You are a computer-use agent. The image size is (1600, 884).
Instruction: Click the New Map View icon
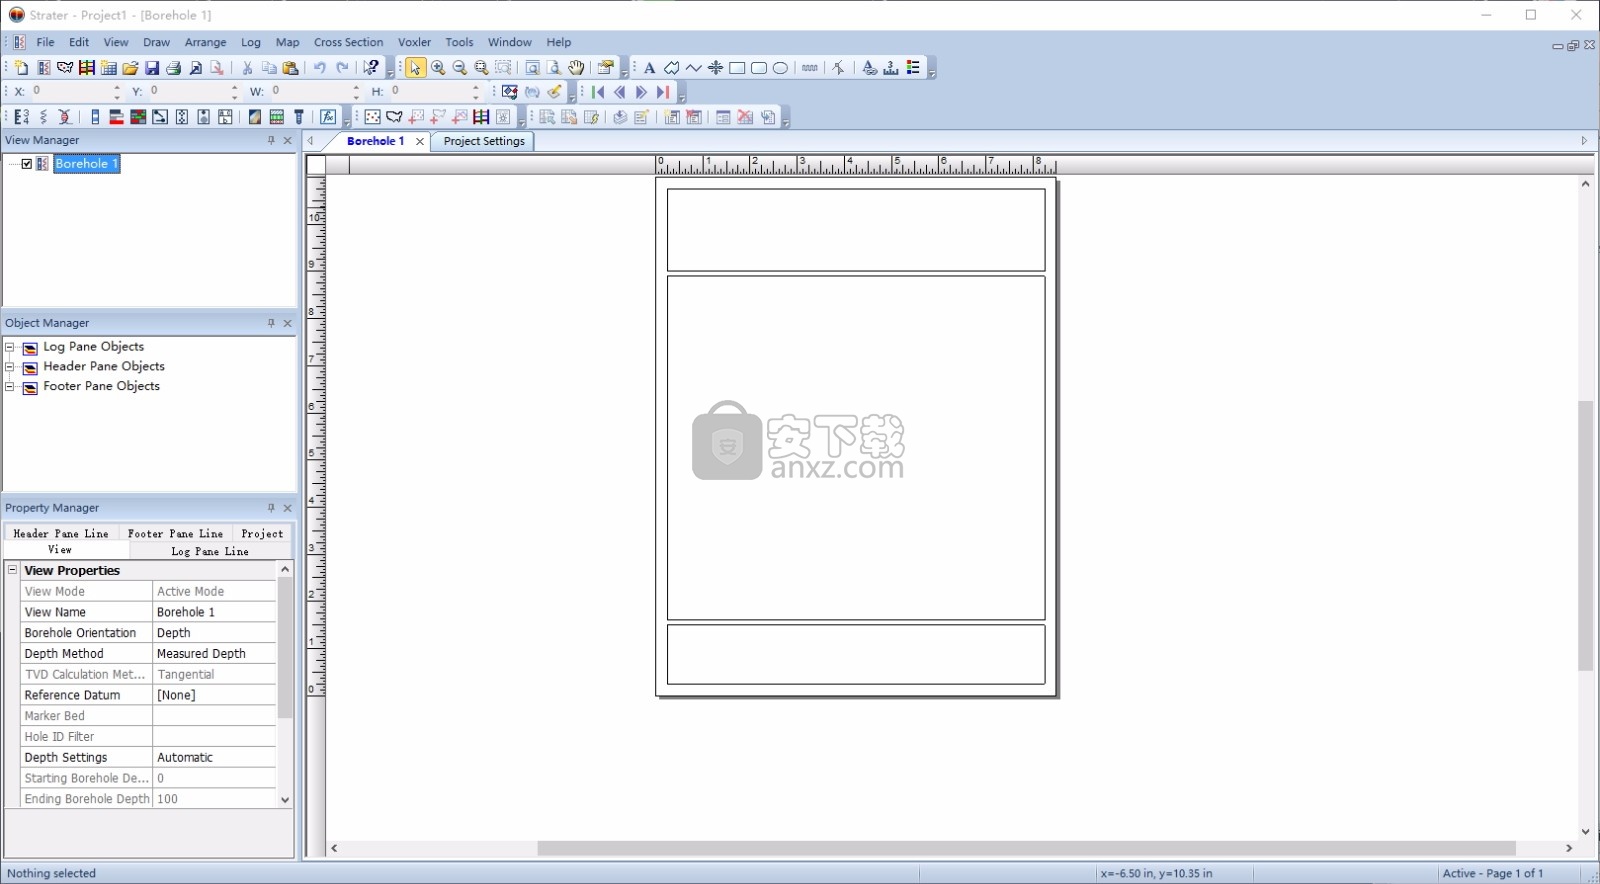tap(65, 68)
